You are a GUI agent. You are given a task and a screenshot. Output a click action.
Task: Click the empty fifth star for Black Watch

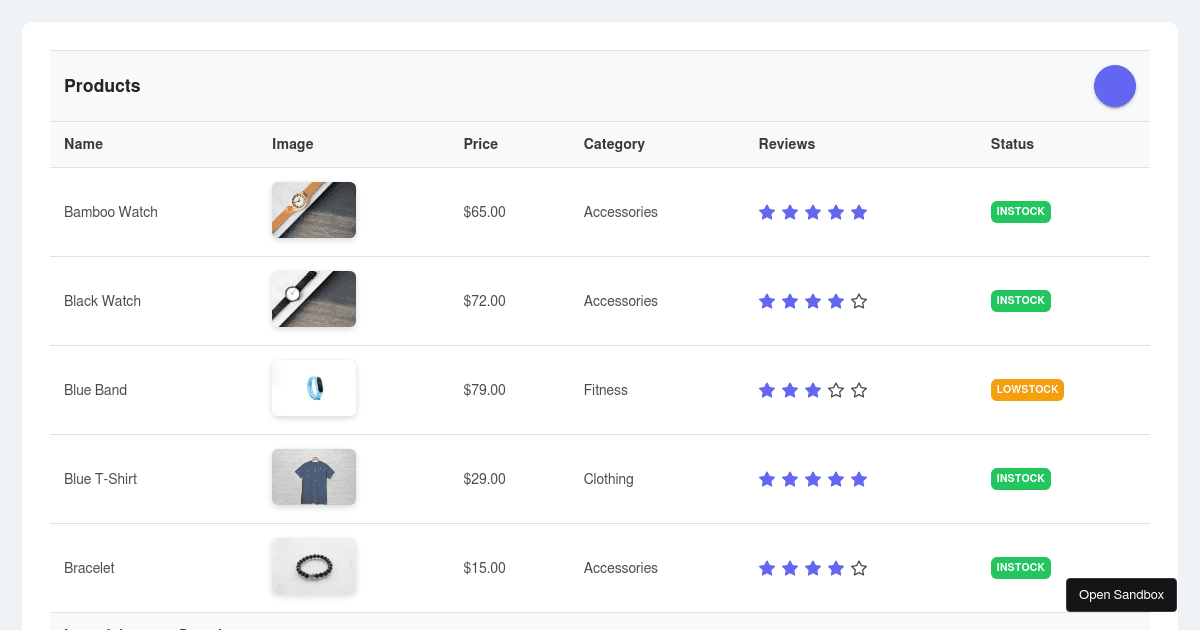(859, 301)
